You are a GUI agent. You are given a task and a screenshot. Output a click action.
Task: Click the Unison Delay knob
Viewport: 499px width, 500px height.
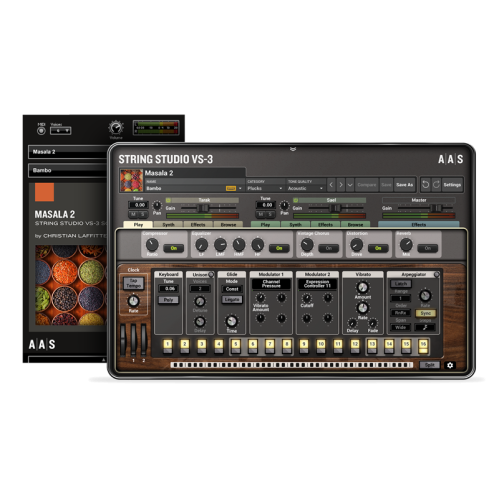[200, 322]
